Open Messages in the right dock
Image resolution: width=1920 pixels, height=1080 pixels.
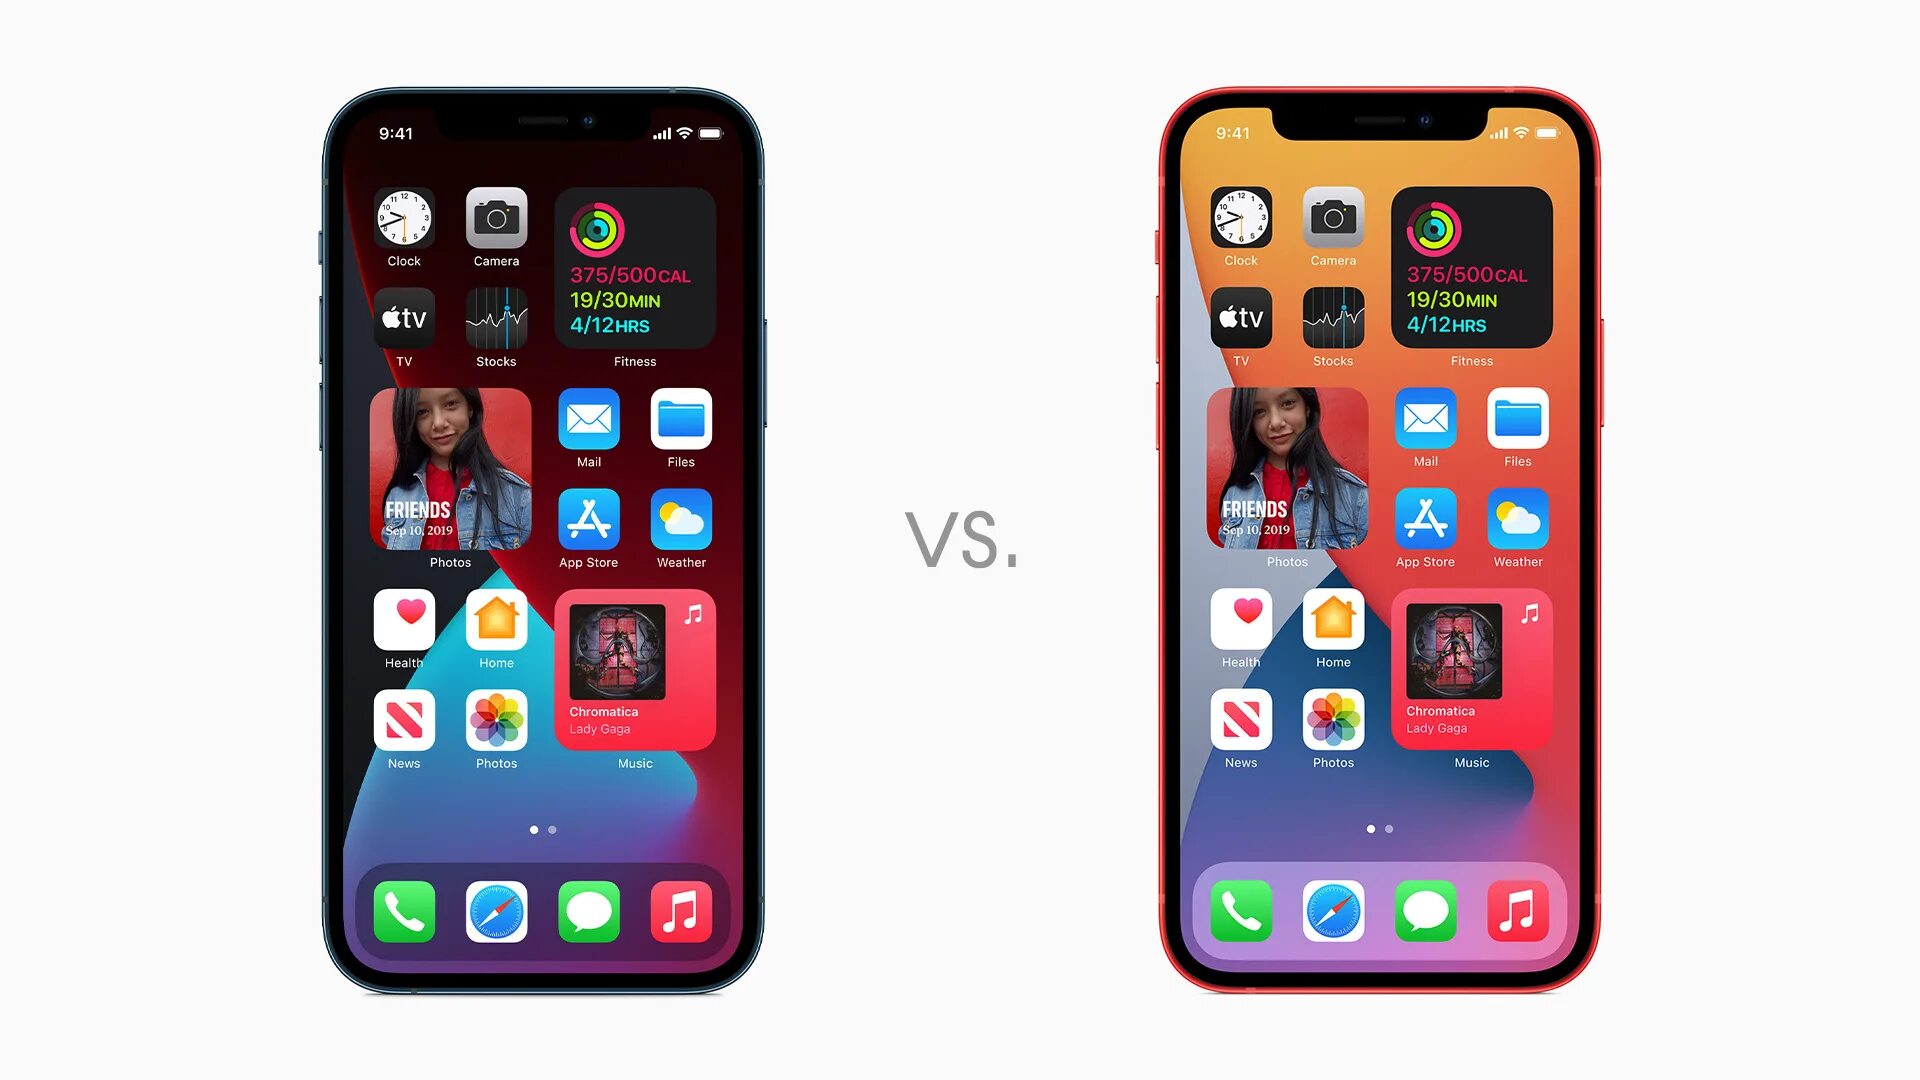pyautogui.click(x=1427, y=910)
